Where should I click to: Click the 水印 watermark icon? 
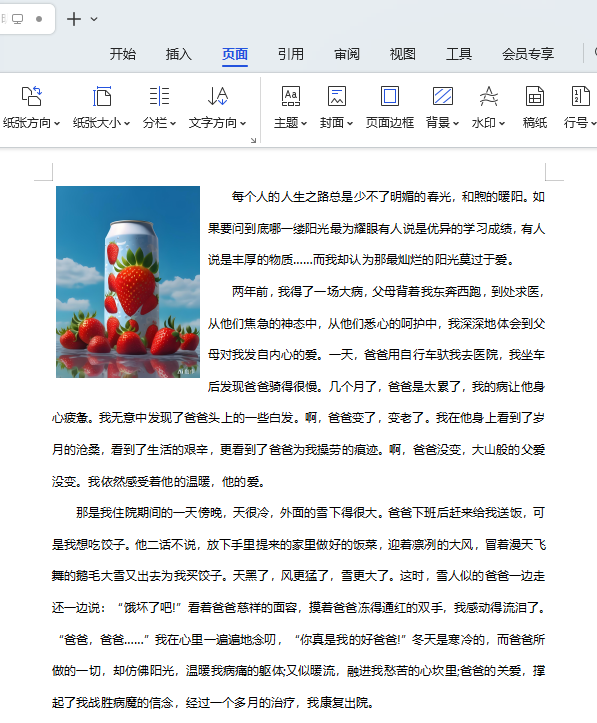489,96
